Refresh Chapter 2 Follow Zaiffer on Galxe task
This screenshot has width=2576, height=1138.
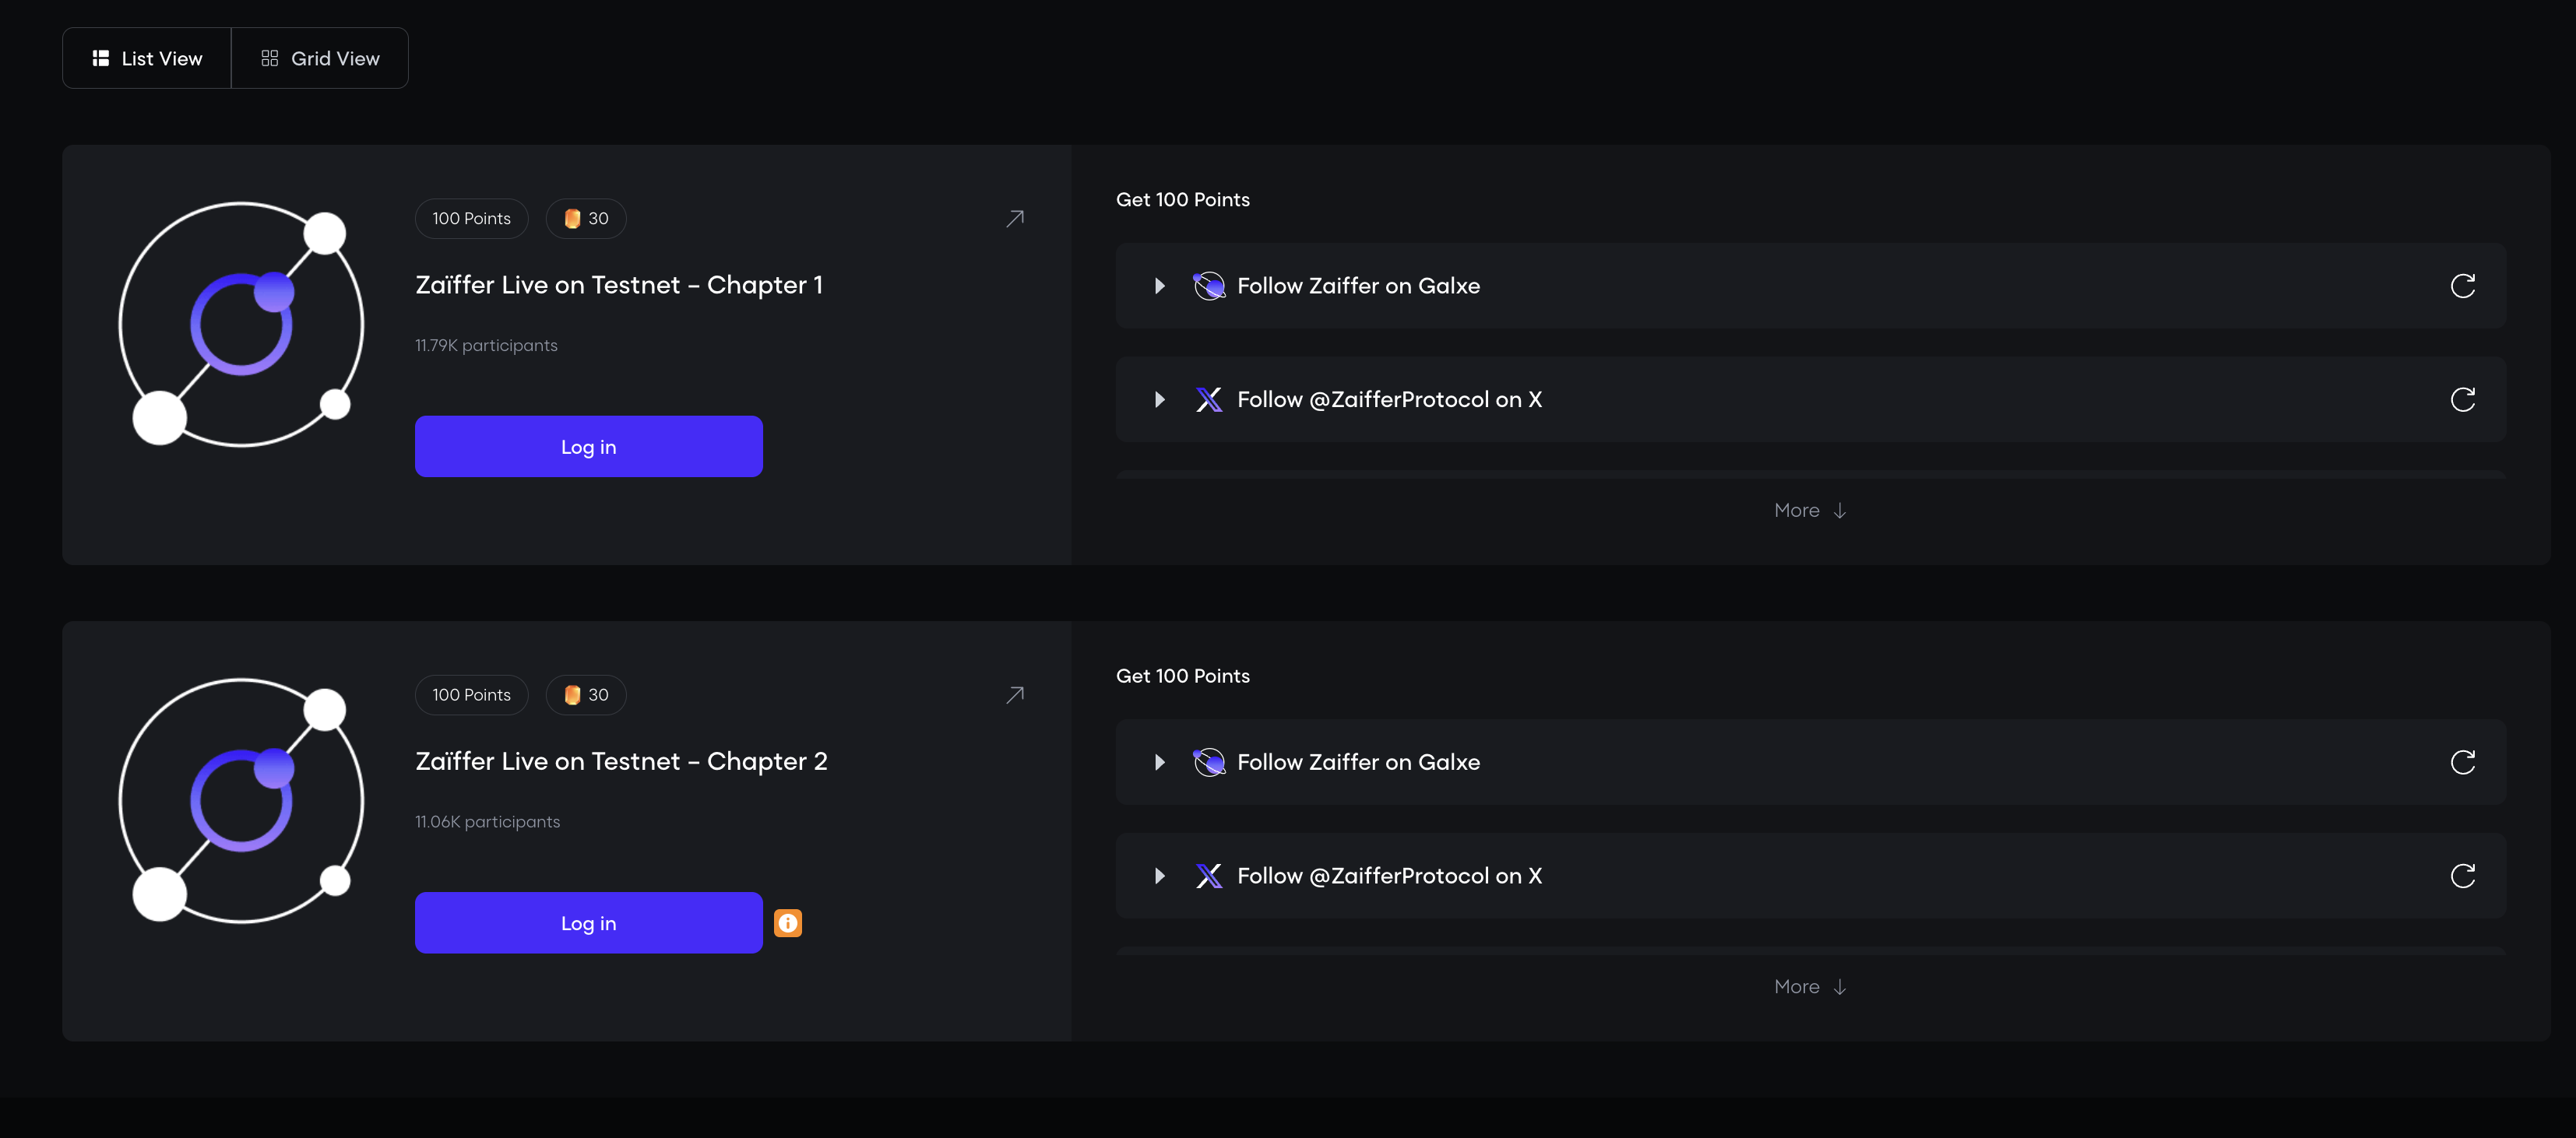point(2462,763)
